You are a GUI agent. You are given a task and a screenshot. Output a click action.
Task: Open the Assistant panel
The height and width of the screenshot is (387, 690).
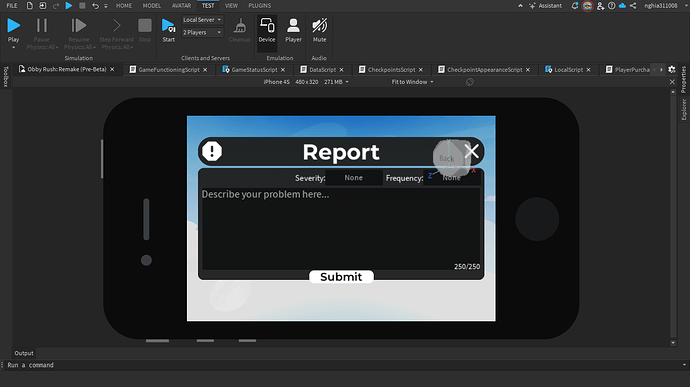tap(546, 6)
